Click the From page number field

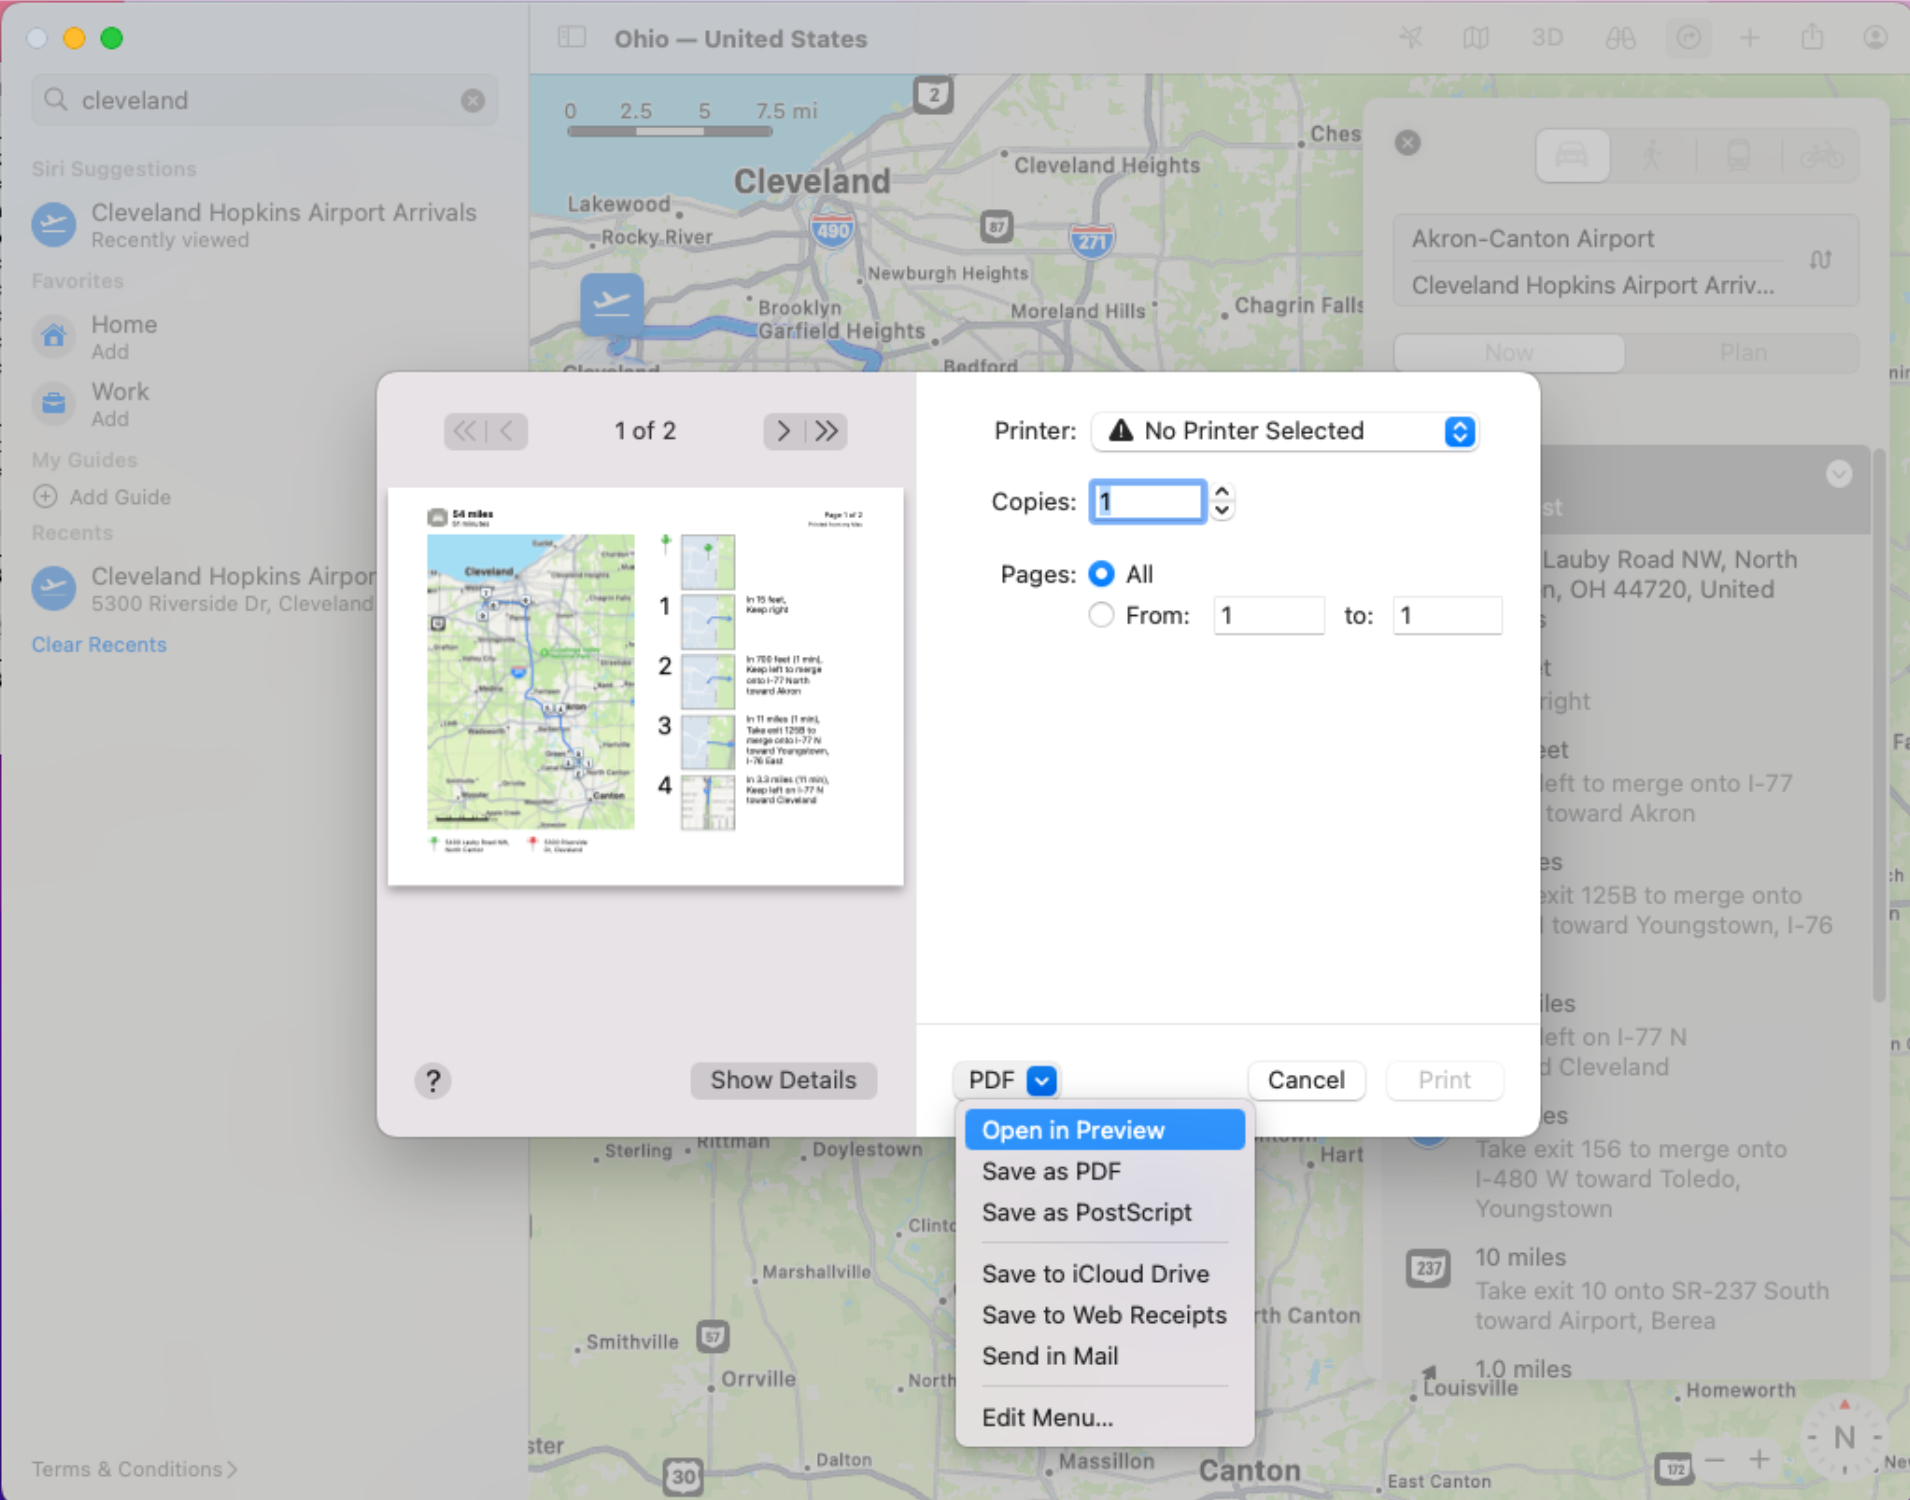coord(1269,615)
